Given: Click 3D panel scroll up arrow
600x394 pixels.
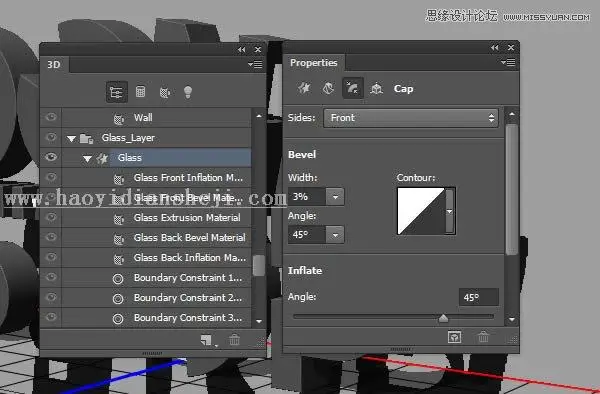Looking at the screenshot, I should [x=259, y=116].
